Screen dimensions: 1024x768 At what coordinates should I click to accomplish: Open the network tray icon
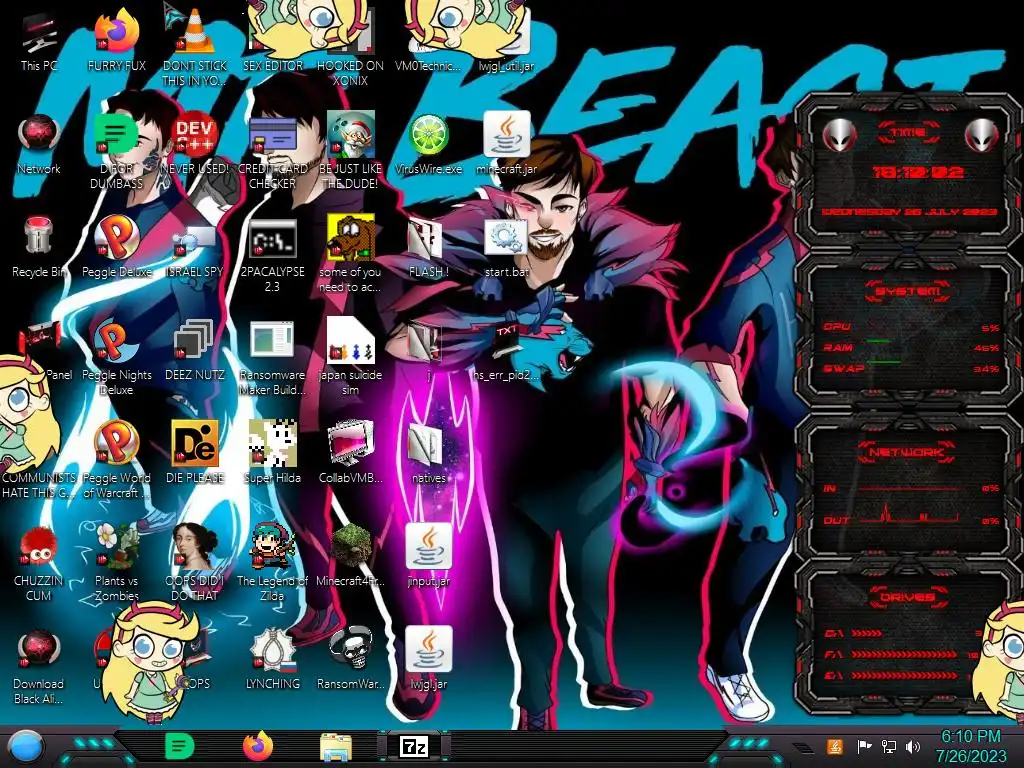click(x=889, y=746)
